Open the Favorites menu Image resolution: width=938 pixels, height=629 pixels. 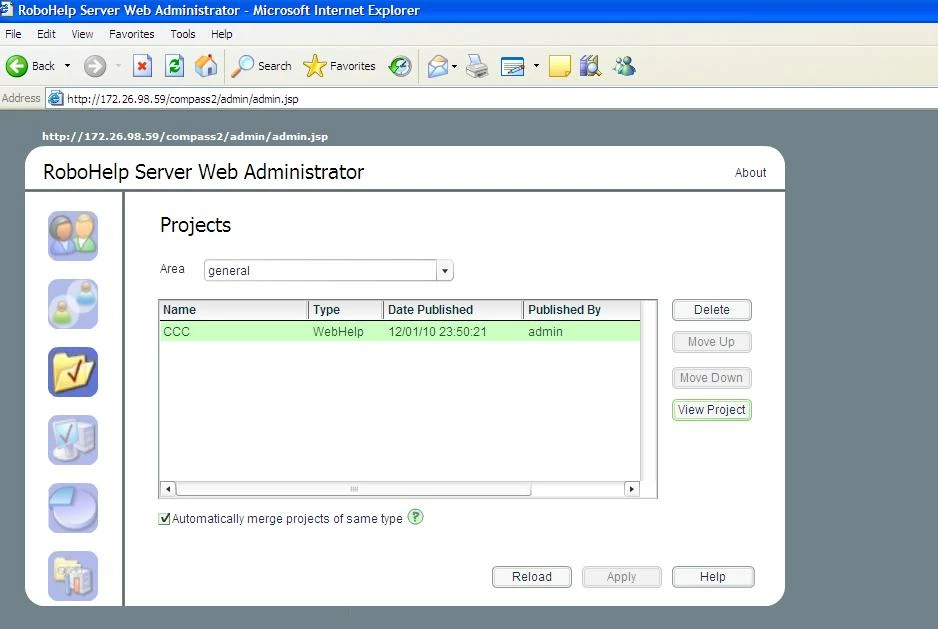click(132, 34)
